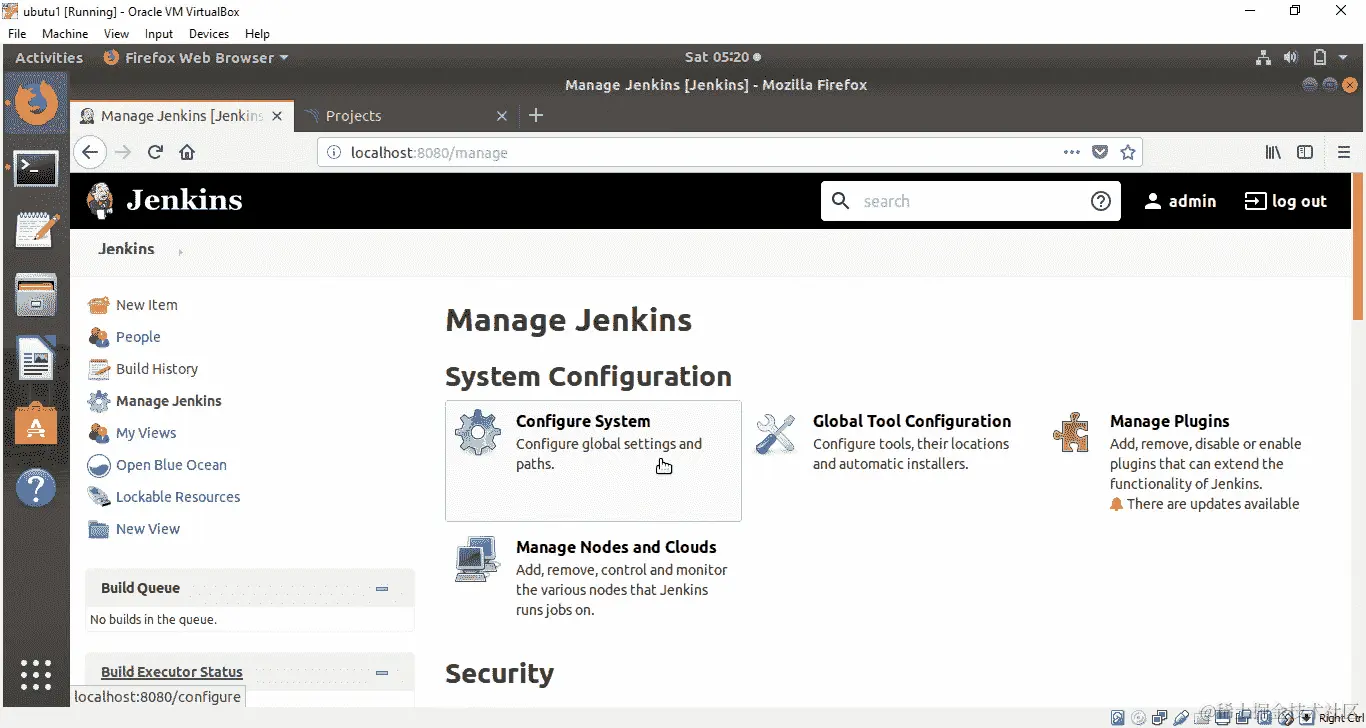Click the Manage Jenkins gear icon in sidebar
The image size is (1366, 728).
98,401
